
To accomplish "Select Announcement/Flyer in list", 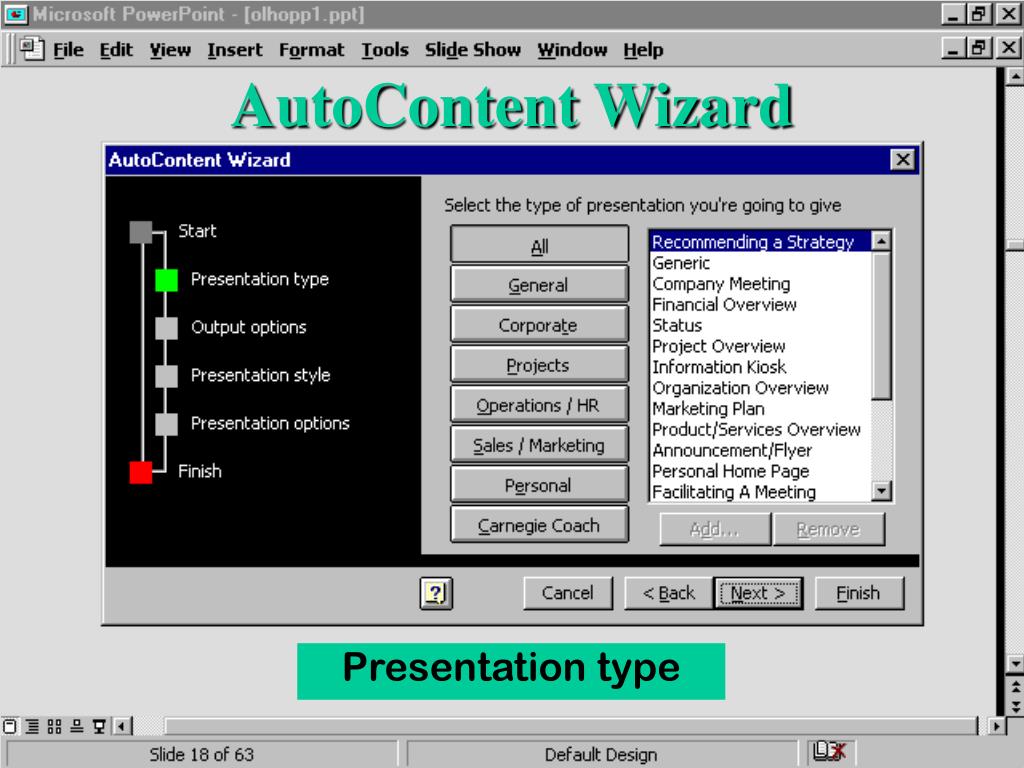I will tap(761, 451).
